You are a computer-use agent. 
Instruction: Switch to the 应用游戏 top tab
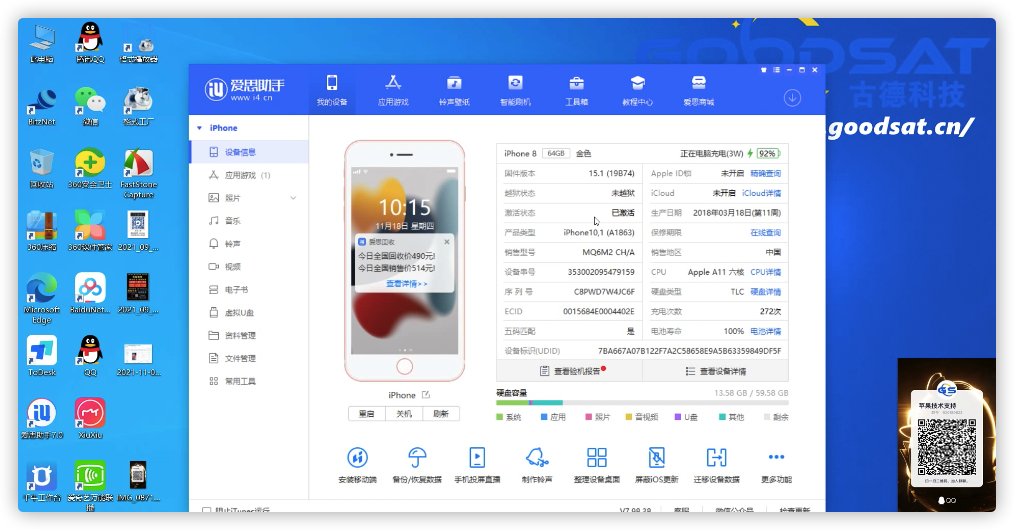coord(393,90)
